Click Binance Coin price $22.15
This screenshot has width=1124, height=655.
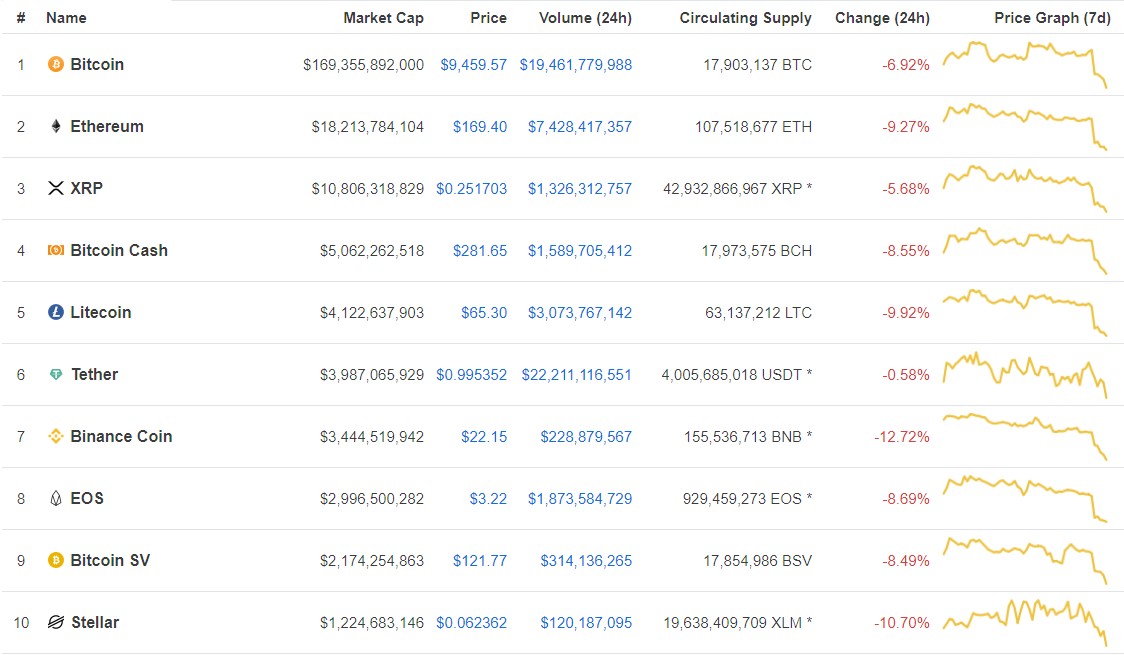pyautogui.click(x=484, y=437)
